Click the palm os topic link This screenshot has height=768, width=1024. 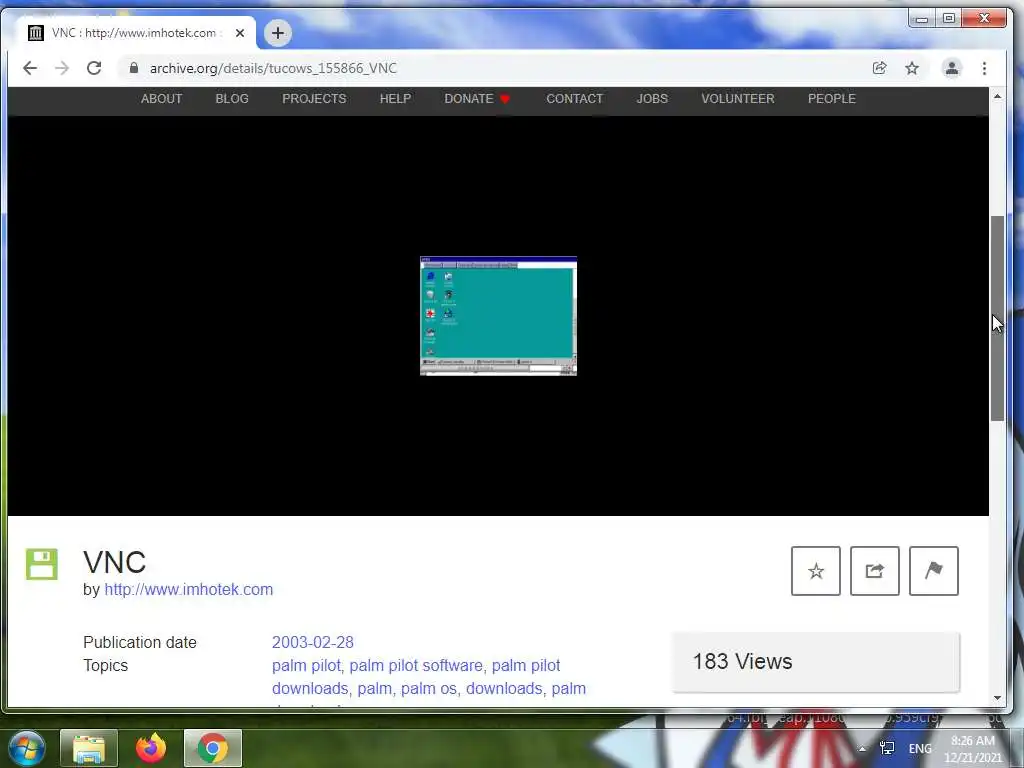coord(428,688)
